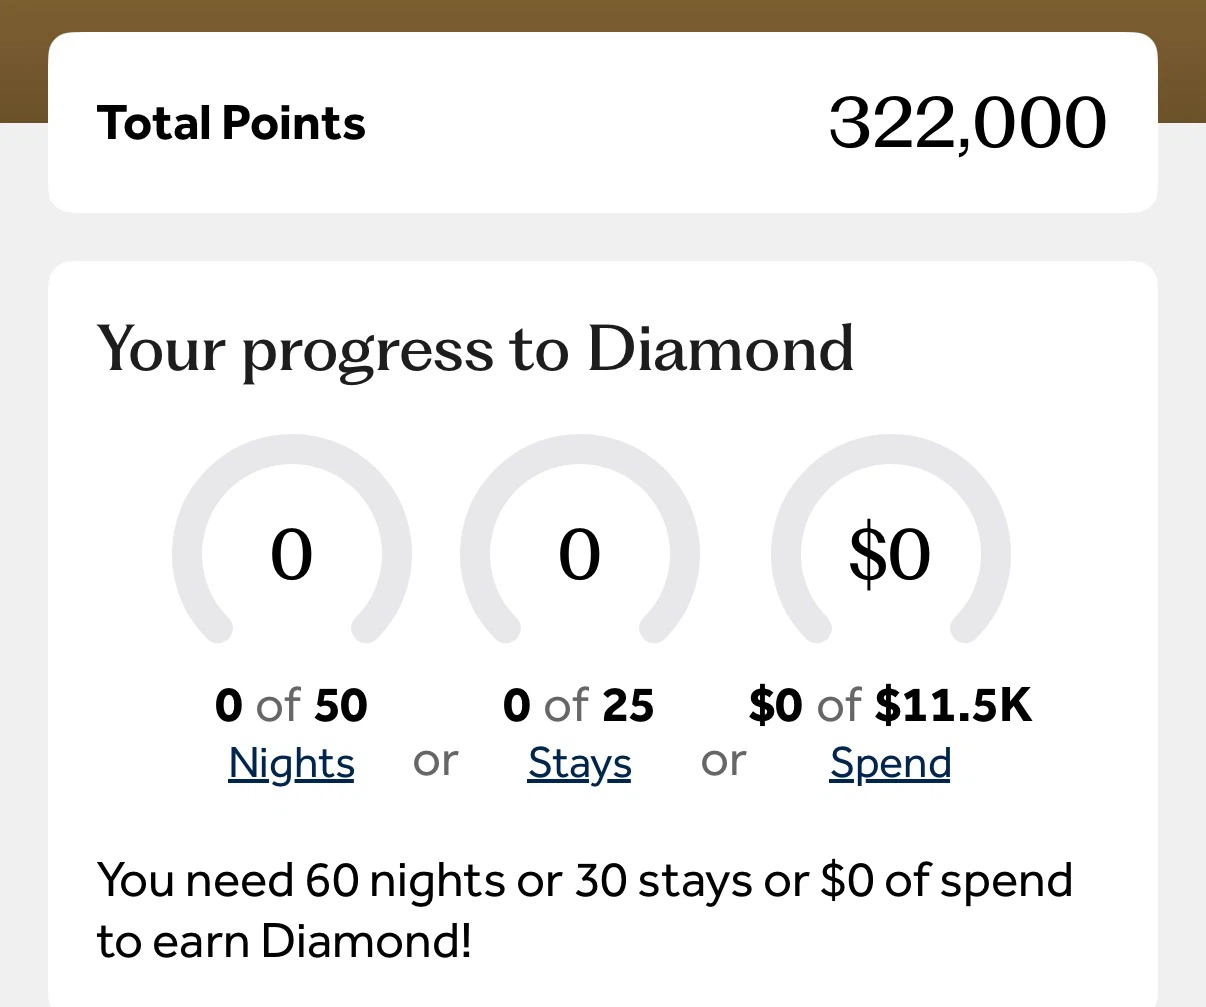Click the Total Points label
1206x1007 pixels.
click(x=231, y=123)
